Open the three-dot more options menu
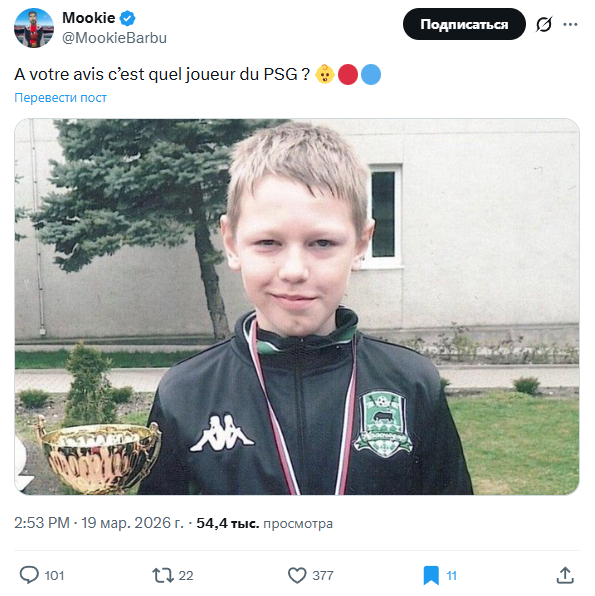 pos(570,24)
